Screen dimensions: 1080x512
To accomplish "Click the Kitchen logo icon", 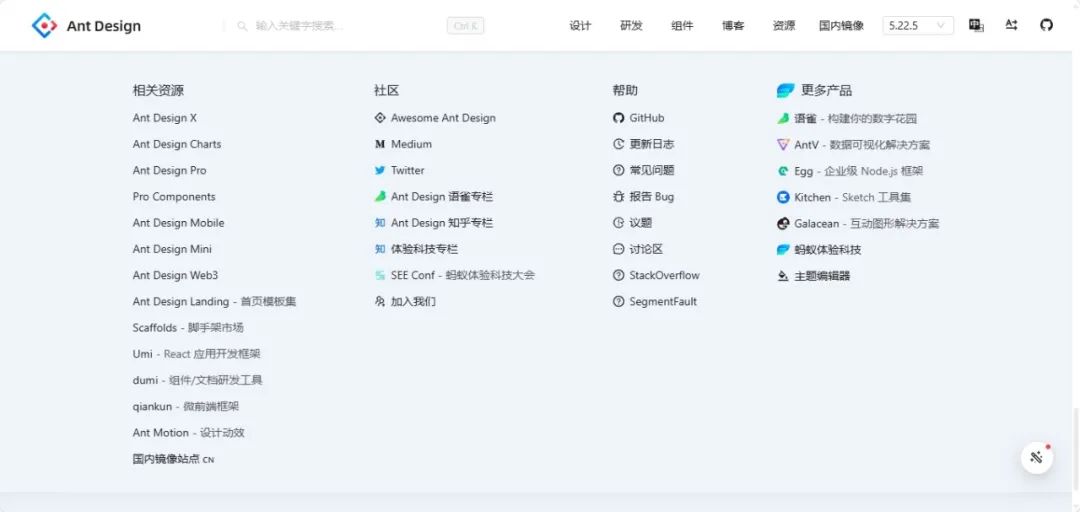I will coord(782,197).
